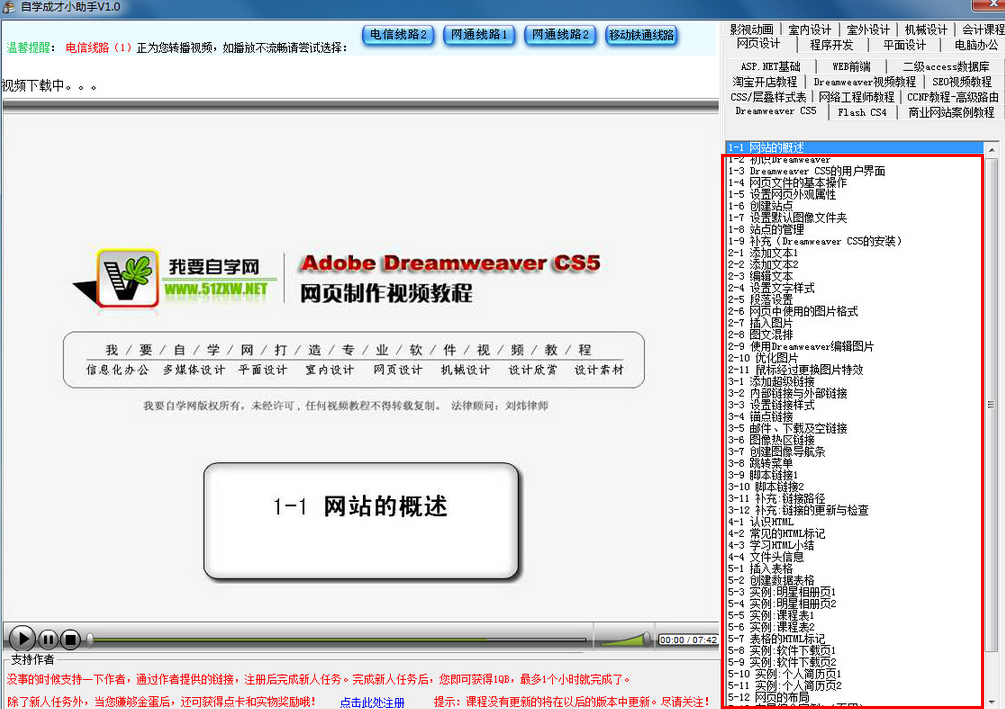Image resolution: width=1005 pixels, height=709 pixels.
Task: Select lesson 3-4 锚点链接
Action: tap(855, 417)
